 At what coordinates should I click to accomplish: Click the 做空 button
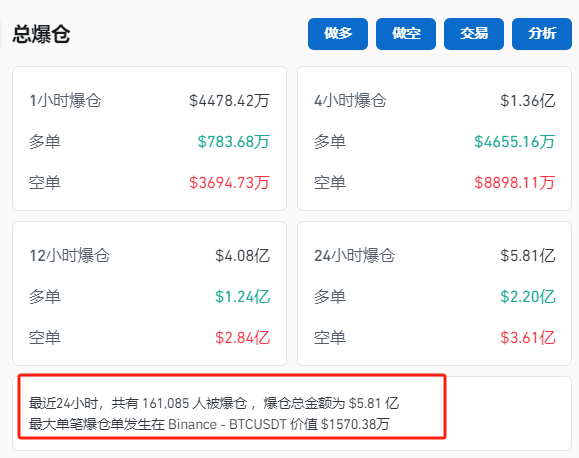[406, 34]
